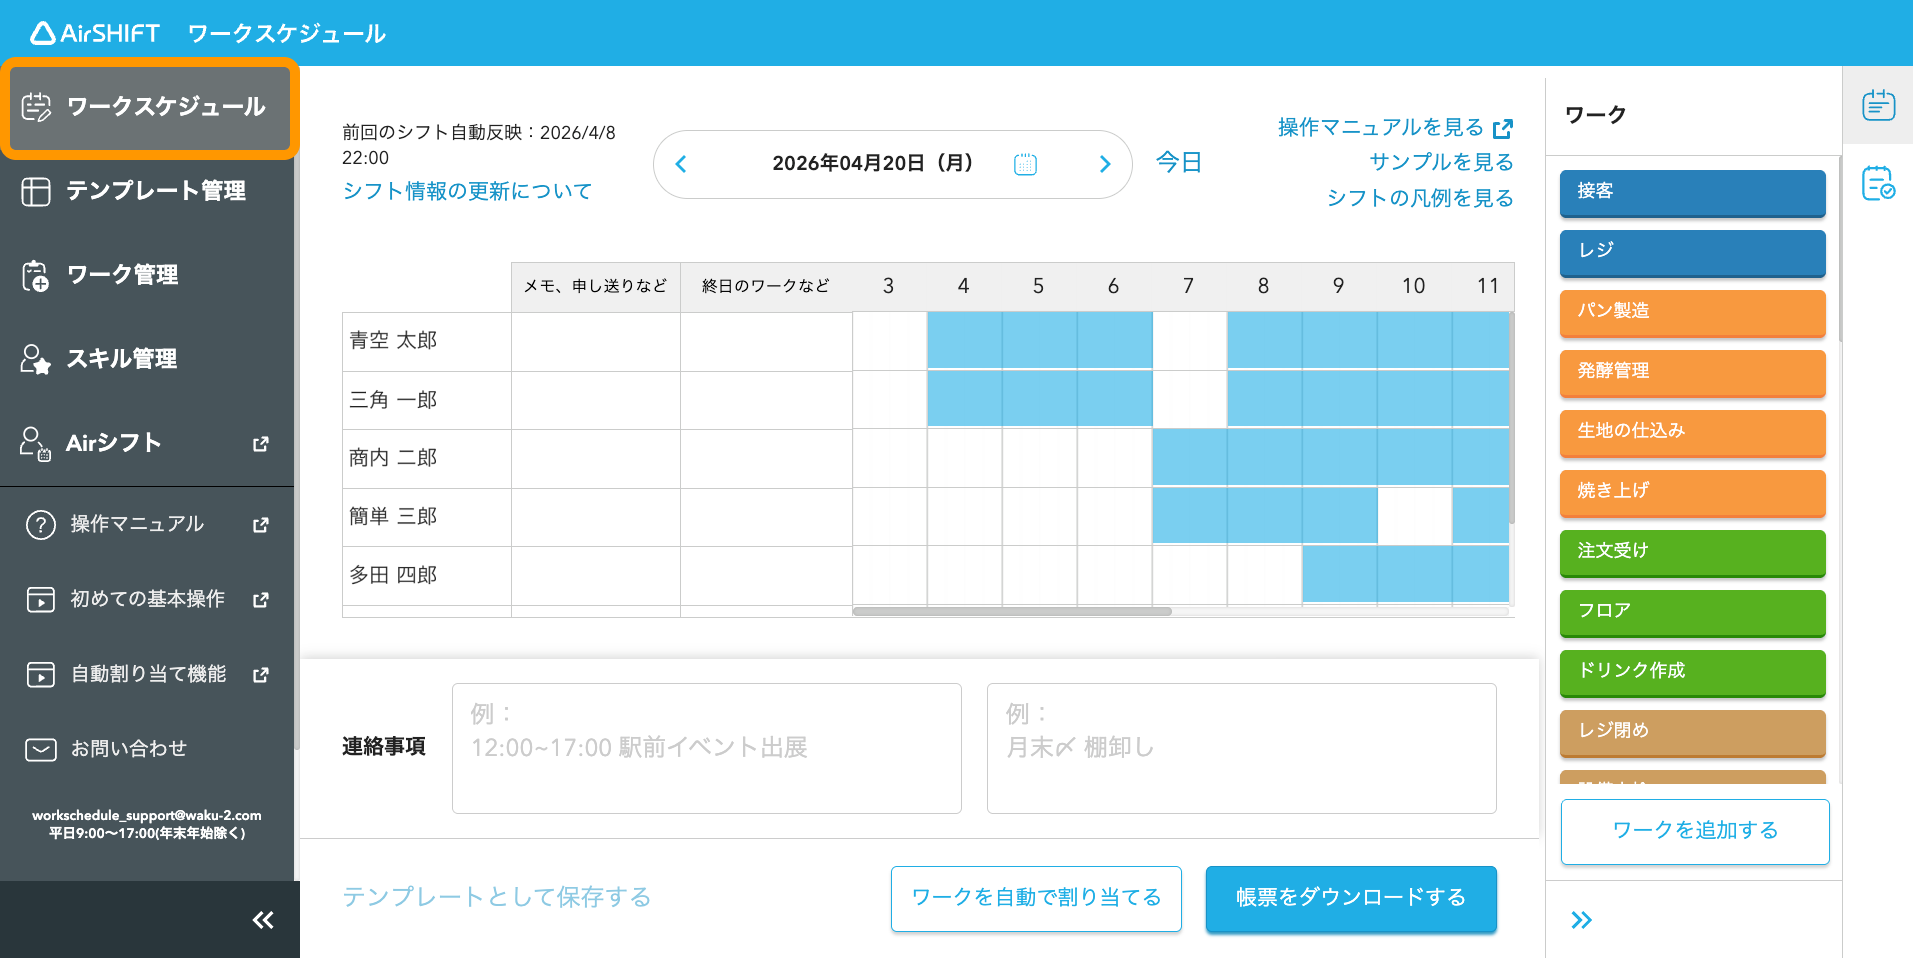The image size is (1913, 958).
Task: Click the question mark icon for 操作マニュアル
Action: click(x=41, y=525)
